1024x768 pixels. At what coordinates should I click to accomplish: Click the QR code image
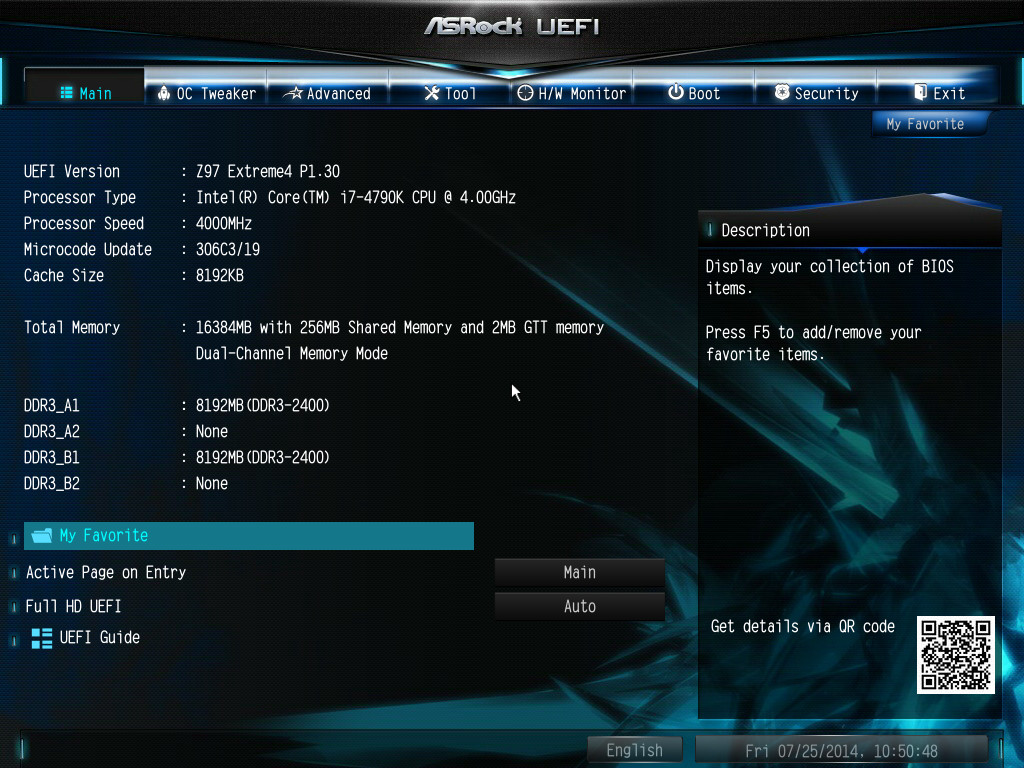coord(955,654)
